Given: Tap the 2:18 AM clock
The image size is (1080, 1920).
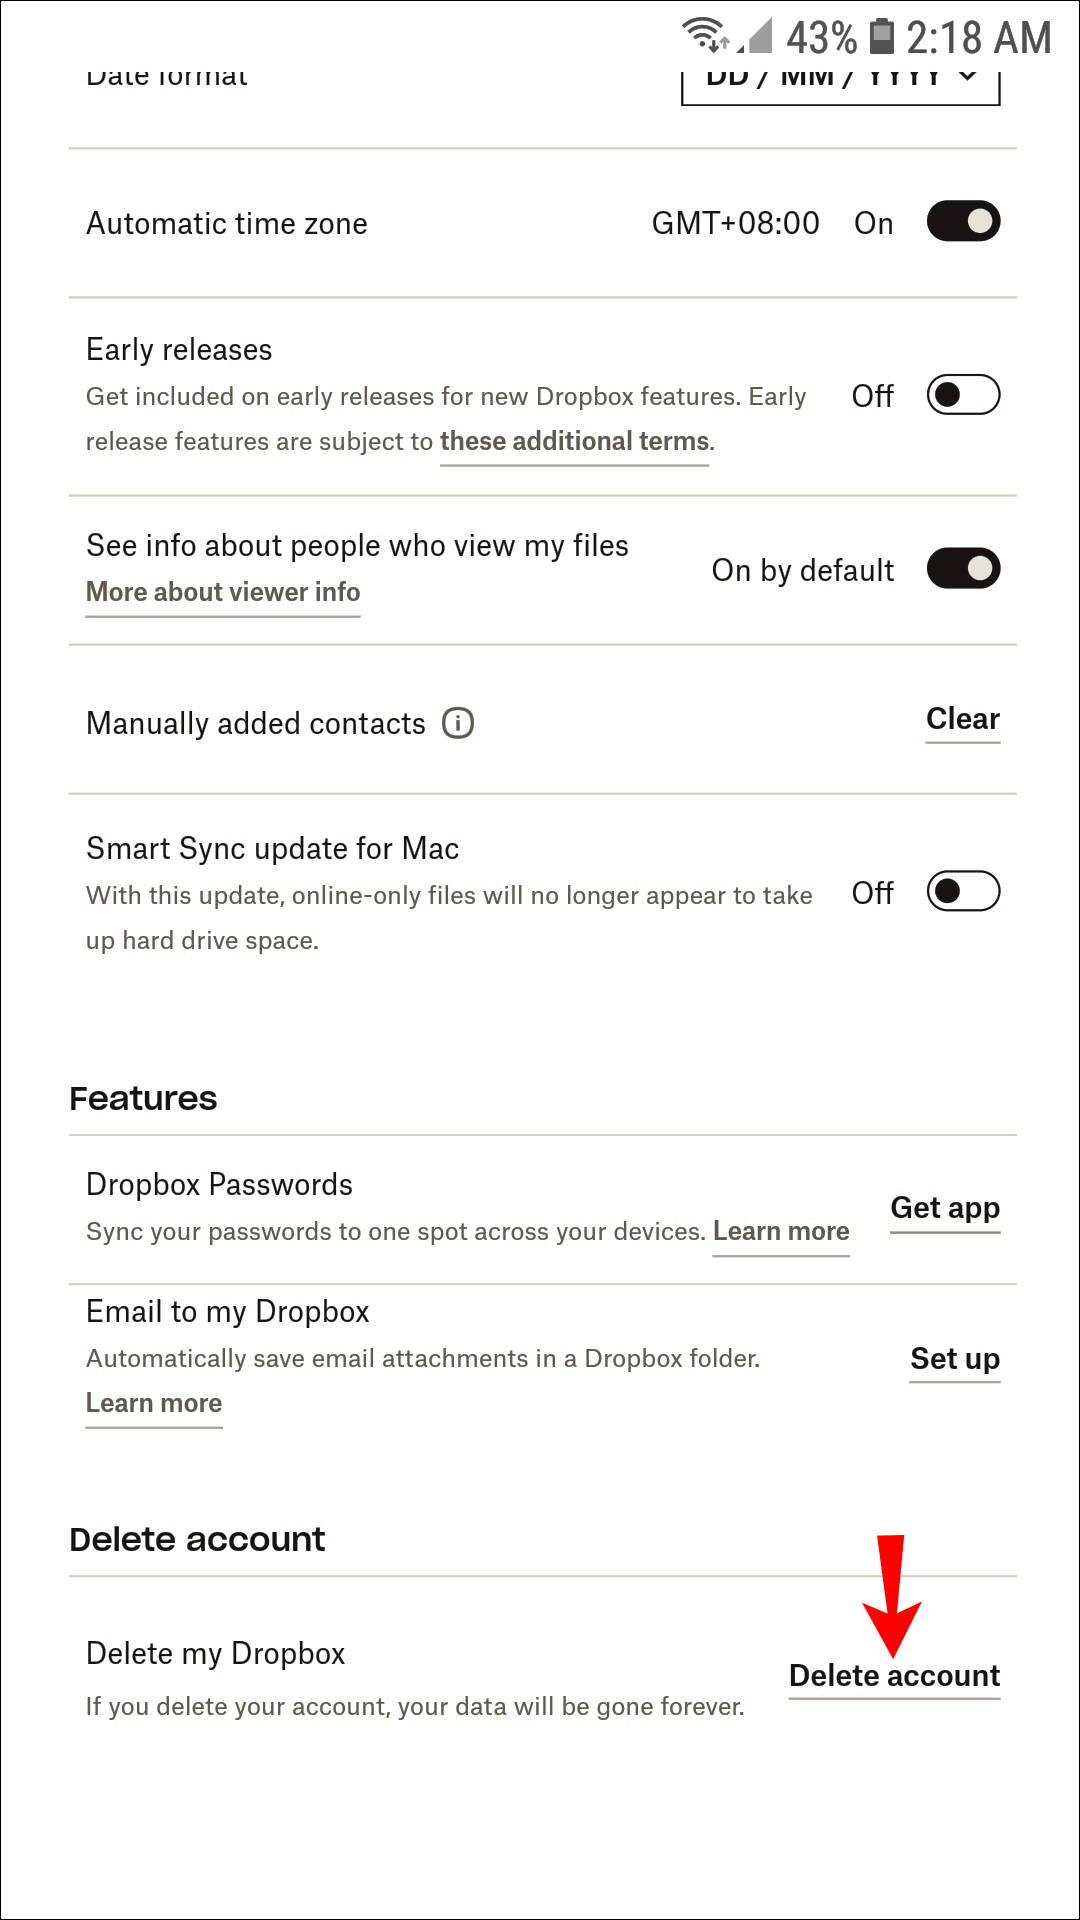Looking at the screenshot, I should click(978, 38).
